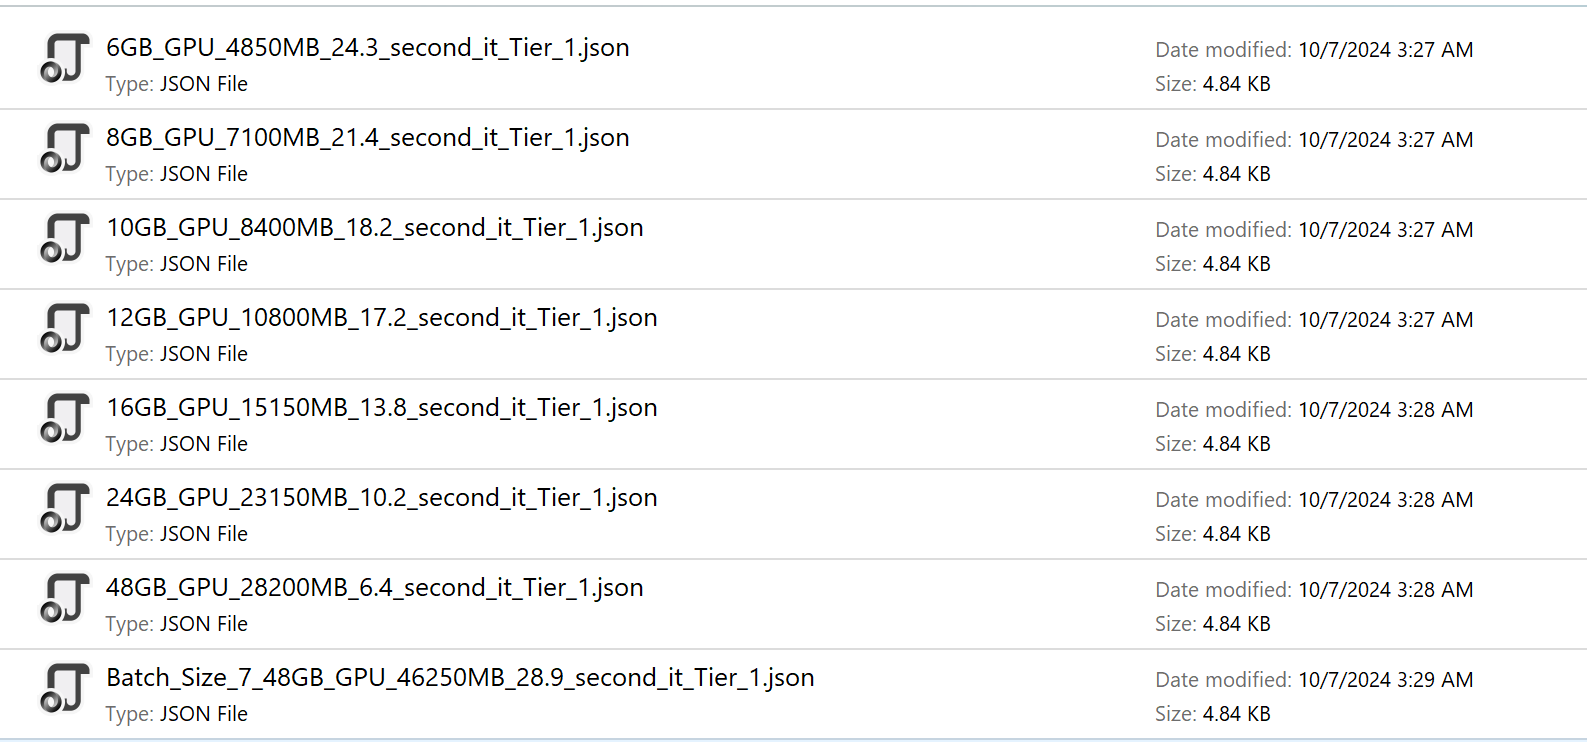Select 24GB_GPU_23150MB_10.2_second_it_Tier_1.json filename
The width and height of the screenshot is (1587, 742).
tap(381, 498)
